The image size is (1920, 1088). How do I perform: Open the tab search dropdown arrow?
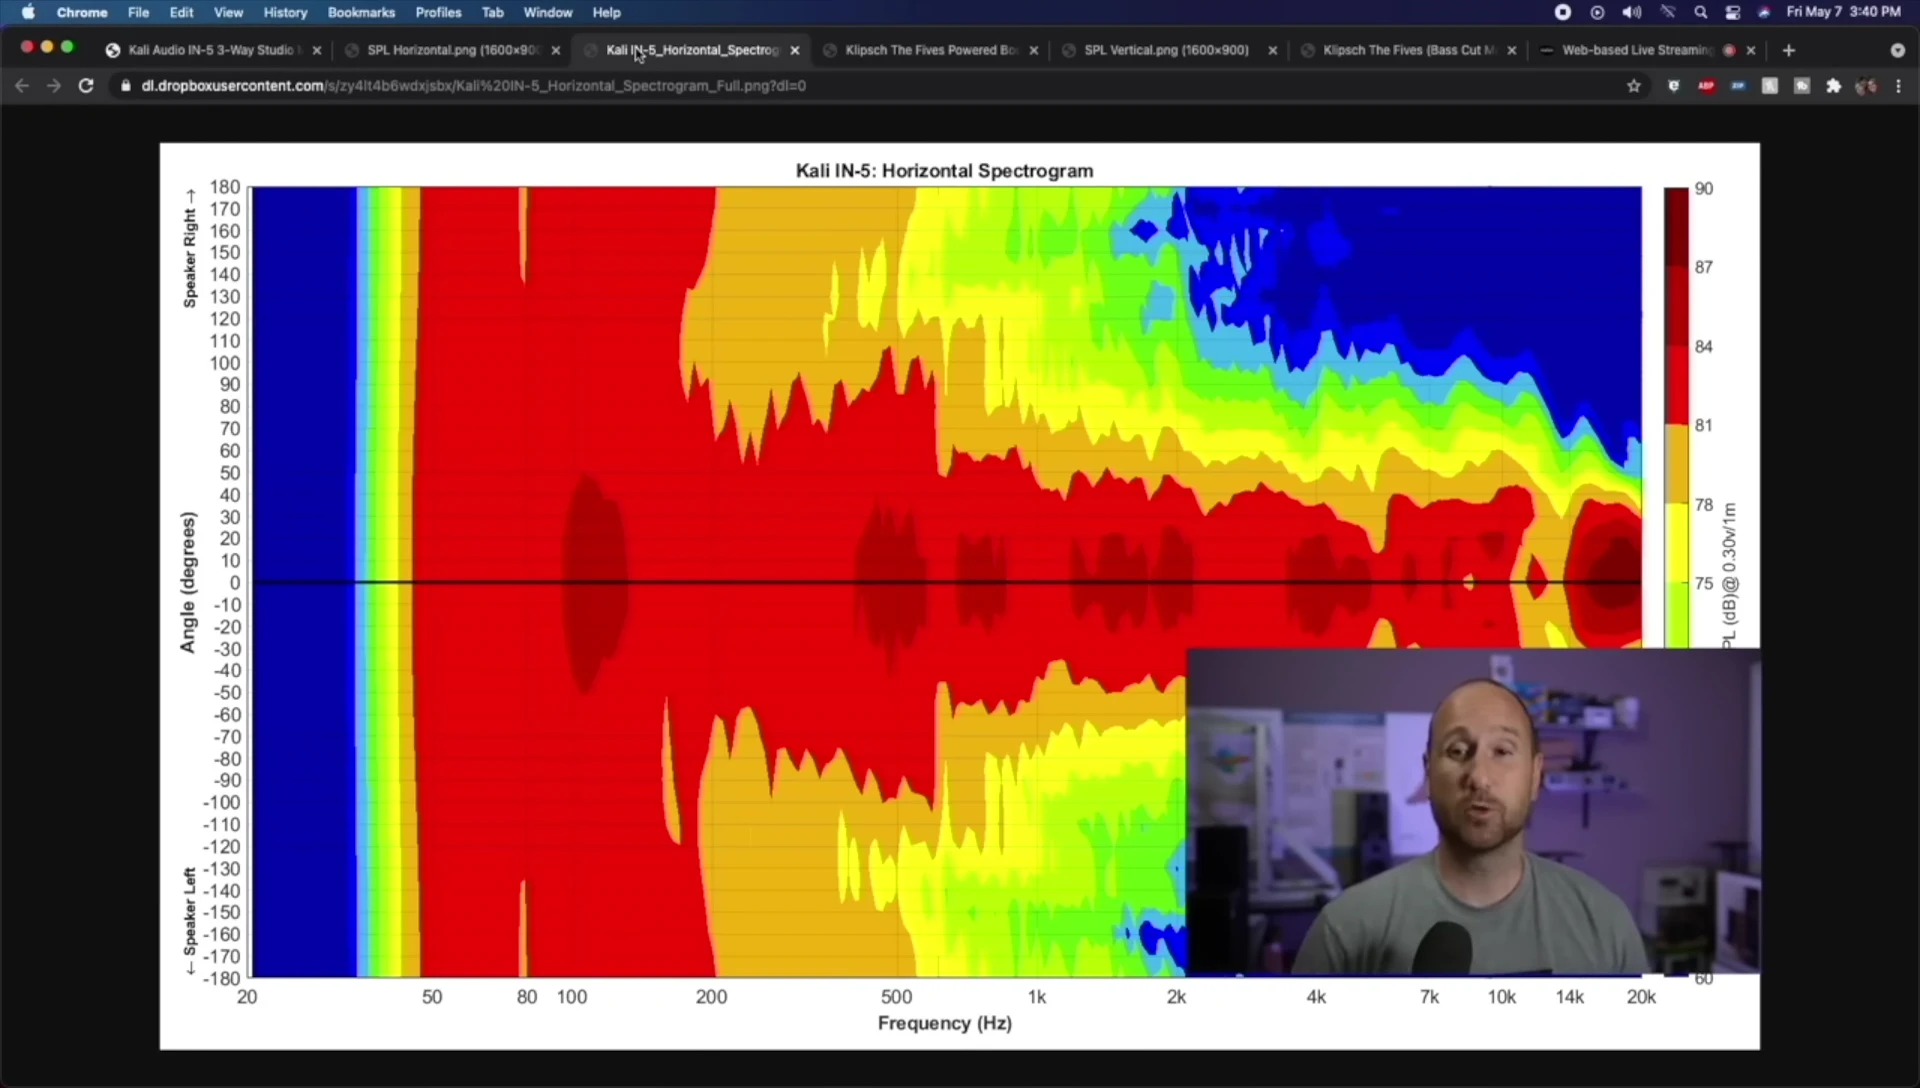[1898, 50]
